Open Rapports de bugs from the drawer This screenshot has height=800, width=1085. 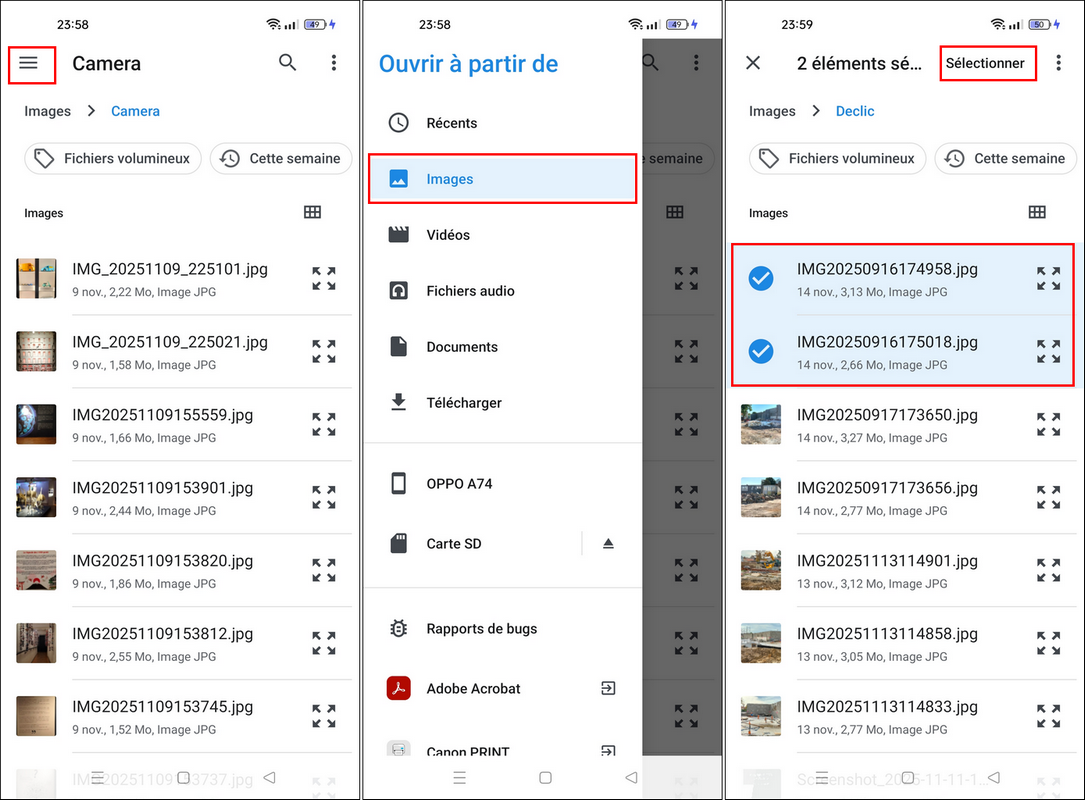pyautogui.click(x=481, y=629)
